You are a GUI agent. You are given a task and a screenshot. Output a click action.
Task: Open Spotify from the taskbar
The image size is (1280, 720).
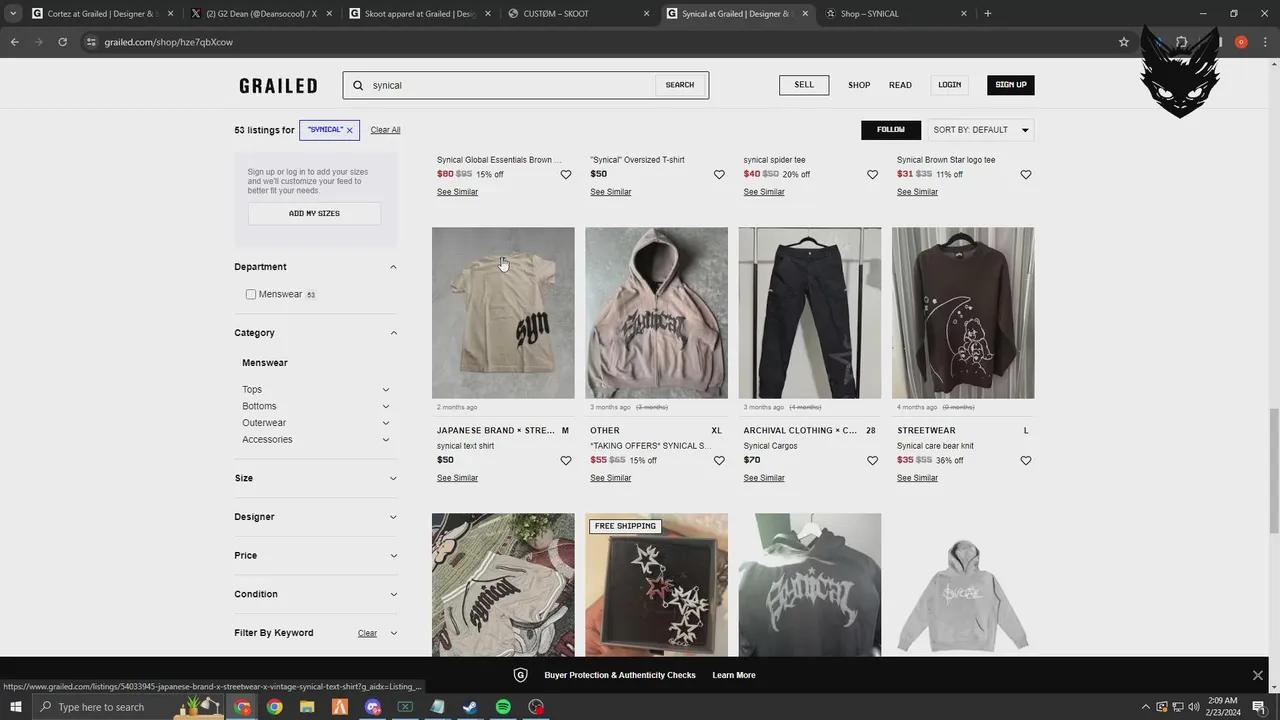503,707
